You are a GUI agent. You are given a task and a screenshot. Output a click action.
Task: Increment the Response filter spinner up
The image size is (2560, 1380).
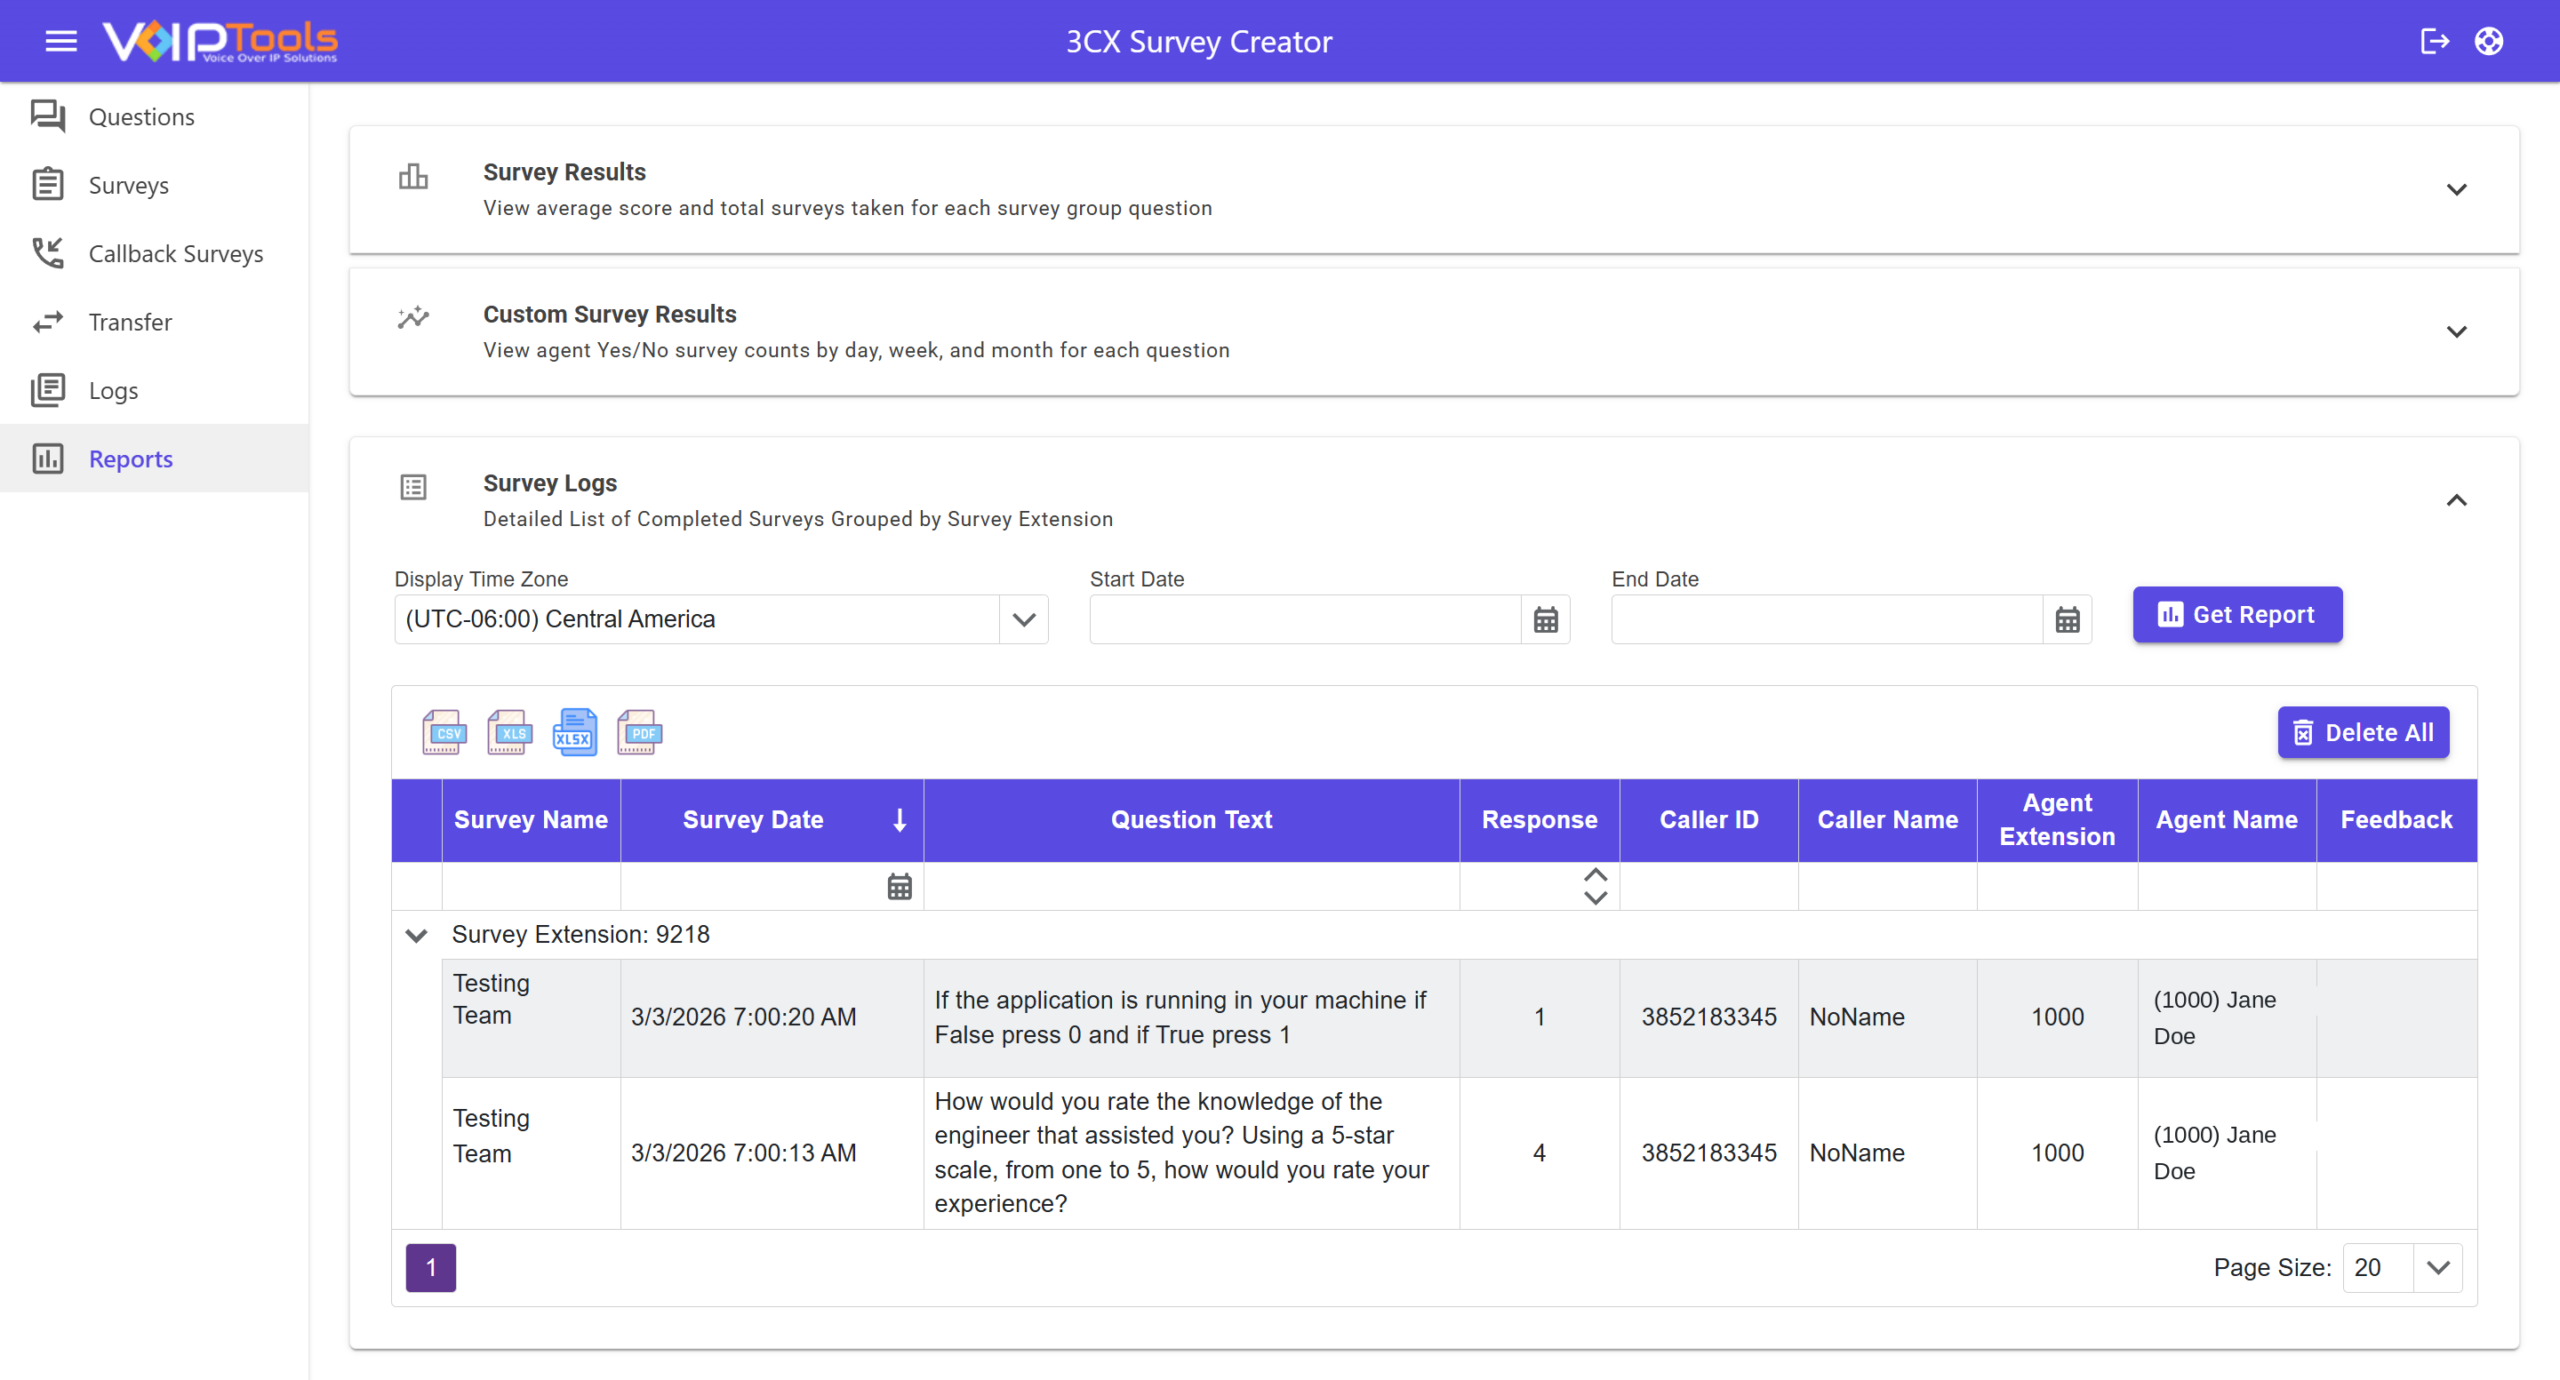click(1595, 875)
